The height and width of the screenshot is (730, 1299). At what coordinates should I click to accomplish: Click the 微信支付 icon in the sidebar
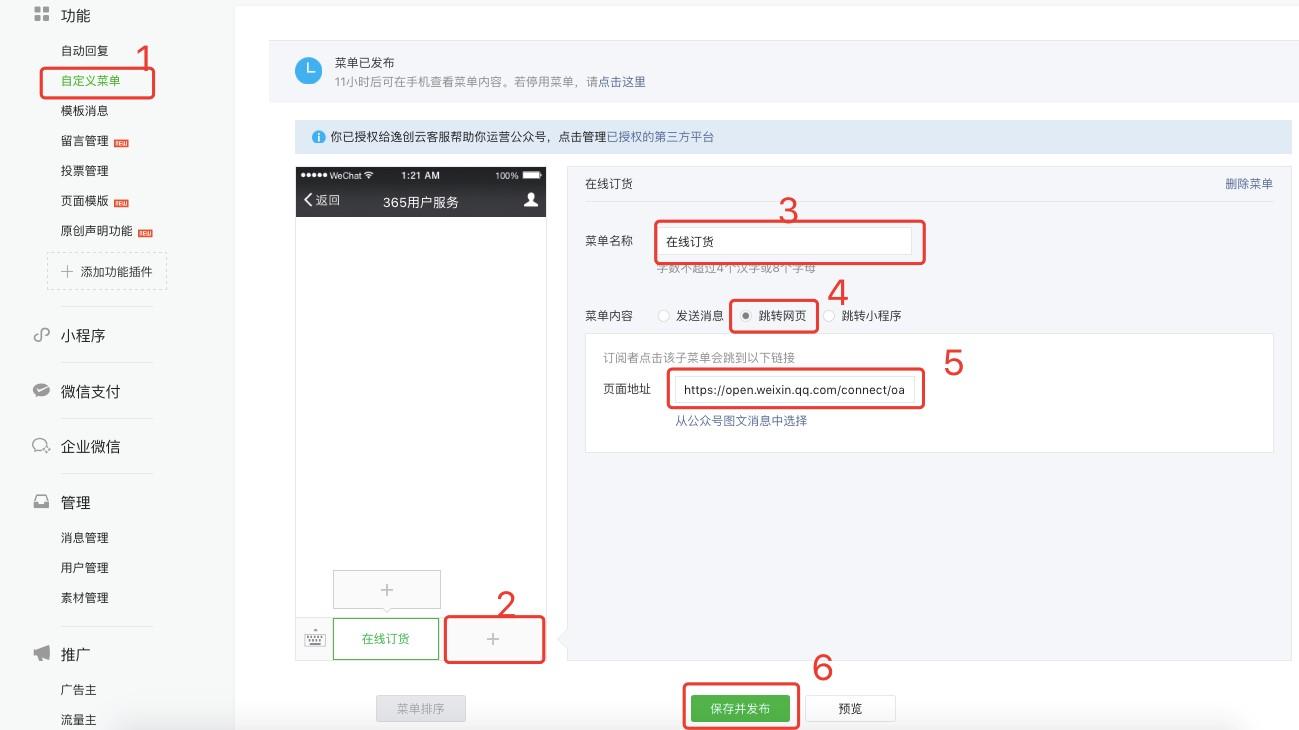41,391
